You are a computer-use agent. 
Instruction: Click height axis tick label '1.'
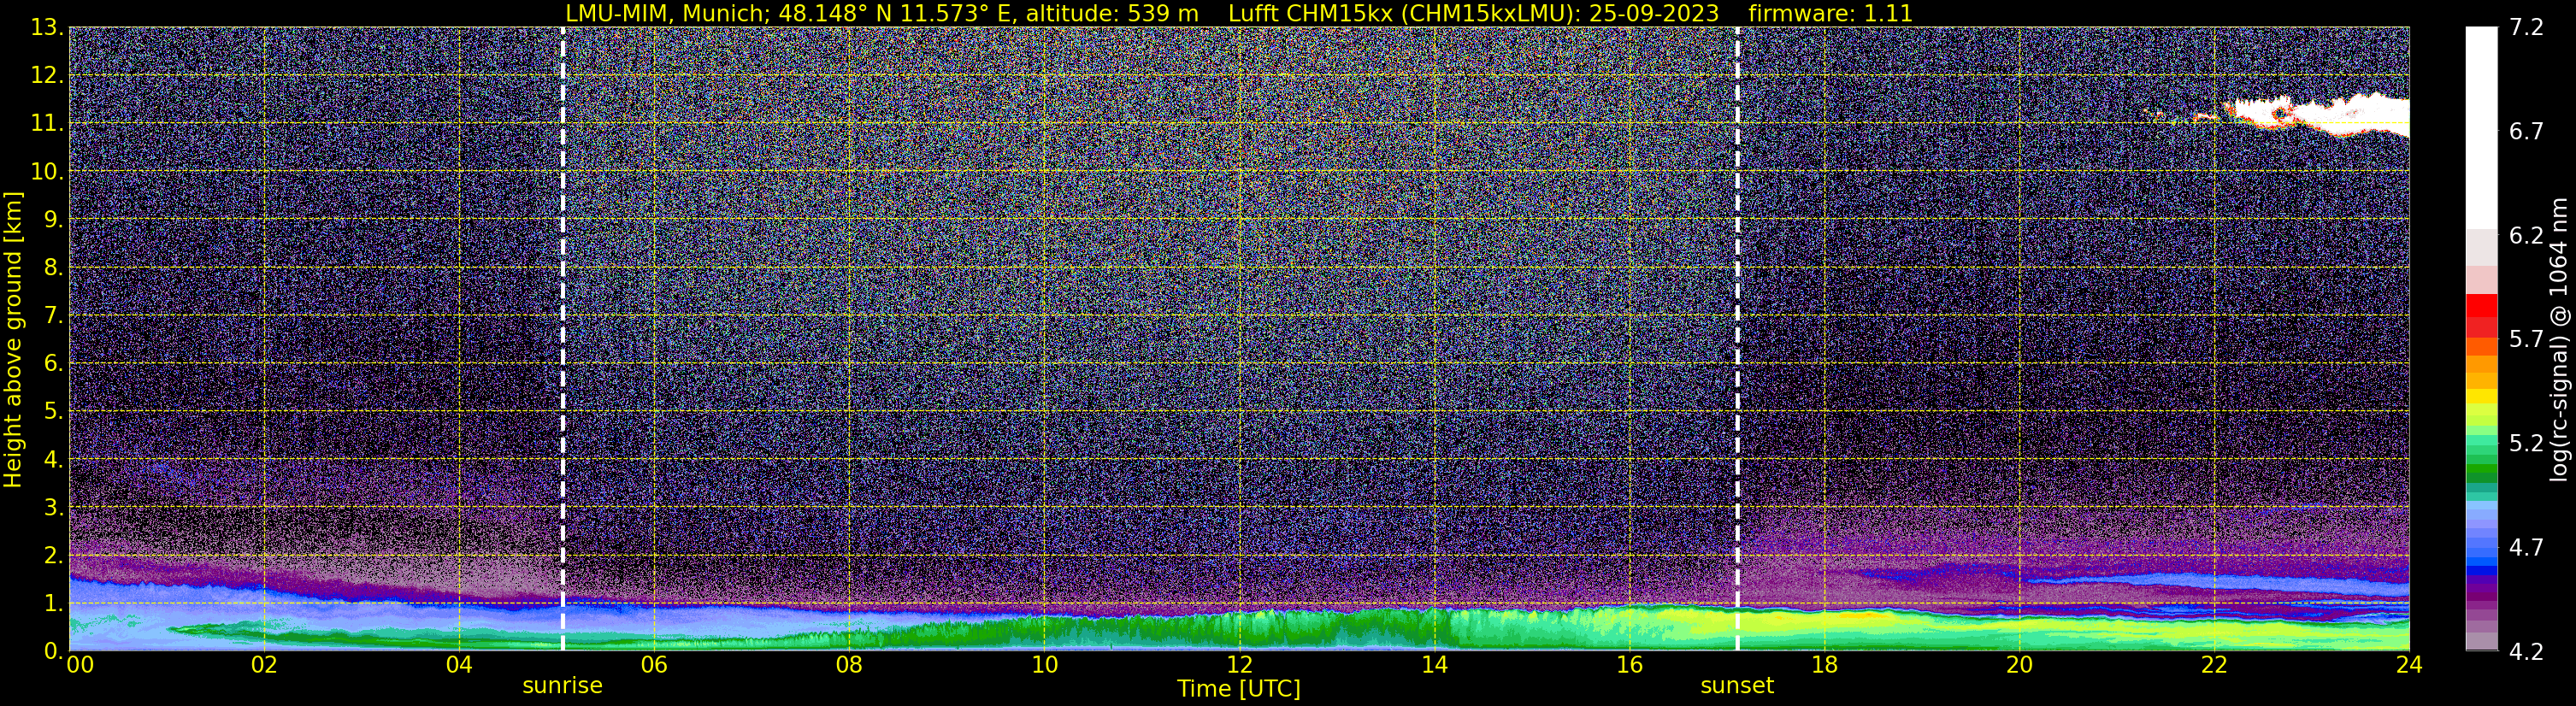pos(53,603)
